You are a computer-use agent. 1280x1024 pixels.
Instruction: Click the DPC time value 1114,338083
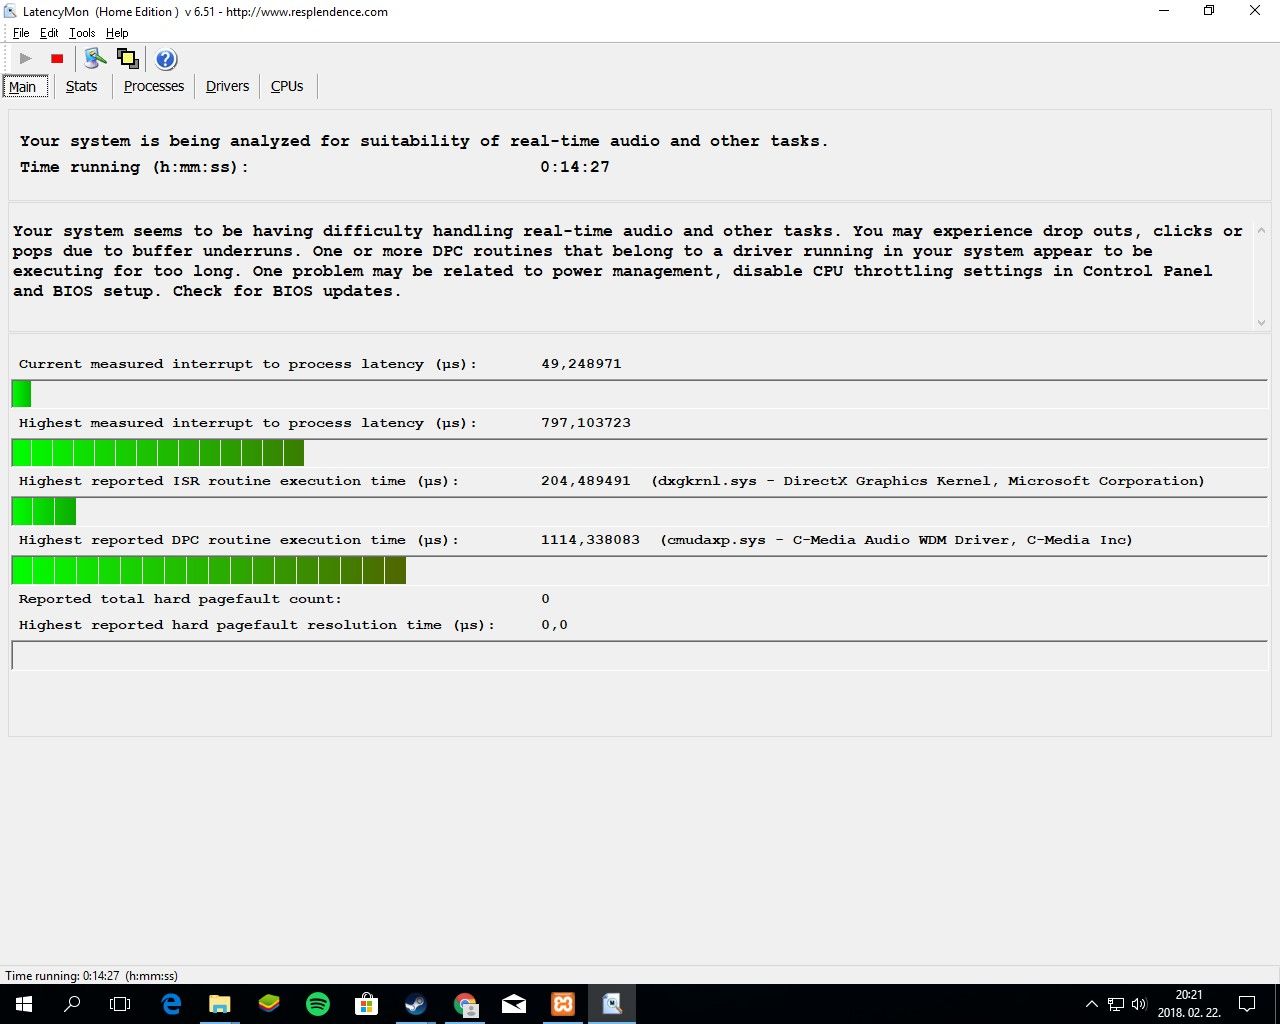coord(590,540)
